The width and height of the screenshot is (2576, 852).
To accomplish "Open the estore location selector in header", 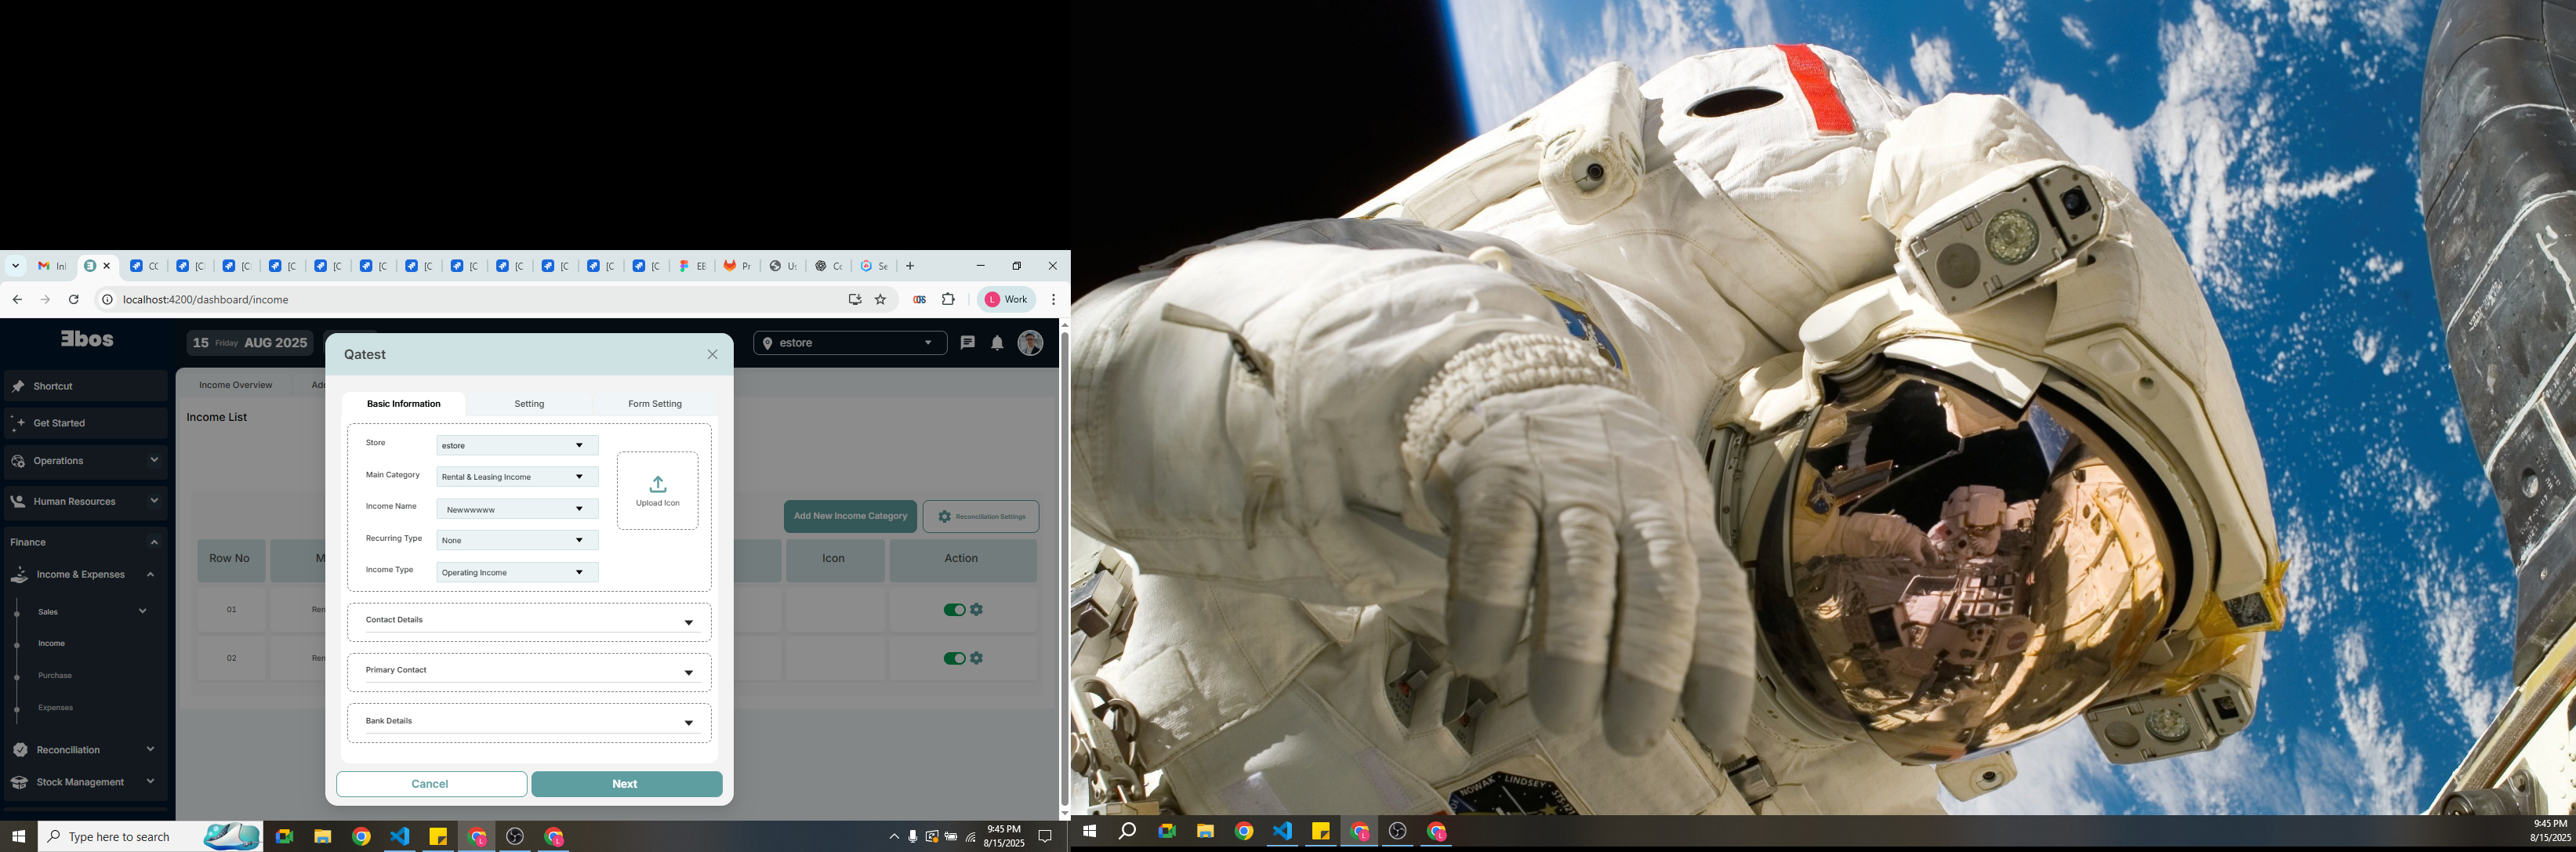I will [x=849, y=343].
